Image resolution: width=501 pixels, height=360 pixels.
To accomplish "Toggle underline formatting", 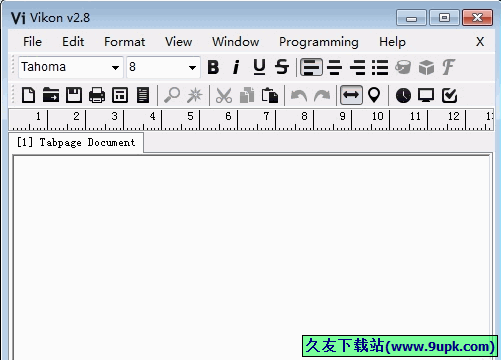I will point(259,67).
